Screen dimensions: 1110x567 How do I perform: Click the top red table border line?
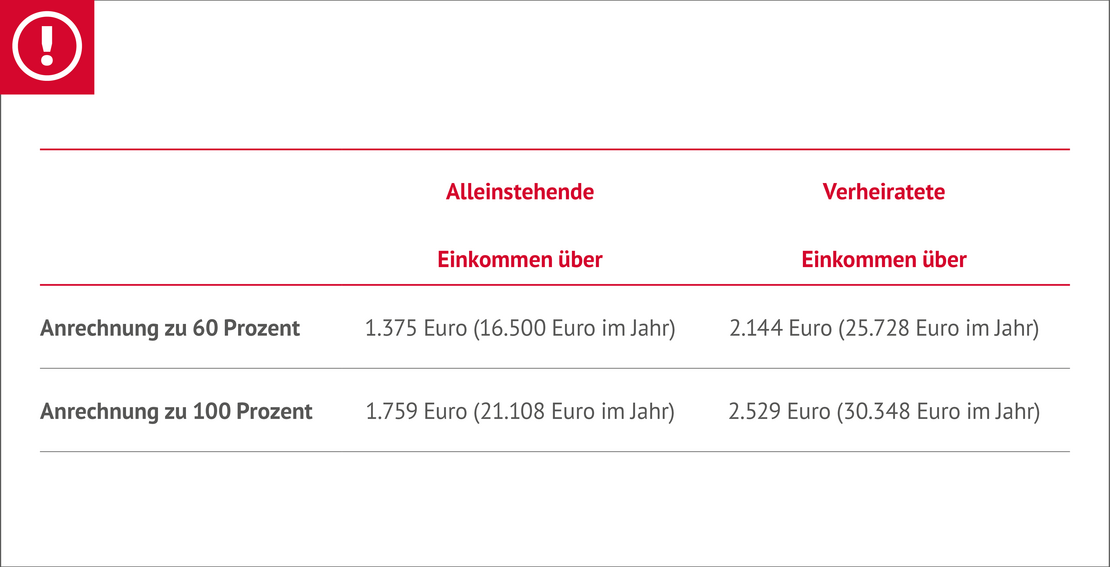555,149
